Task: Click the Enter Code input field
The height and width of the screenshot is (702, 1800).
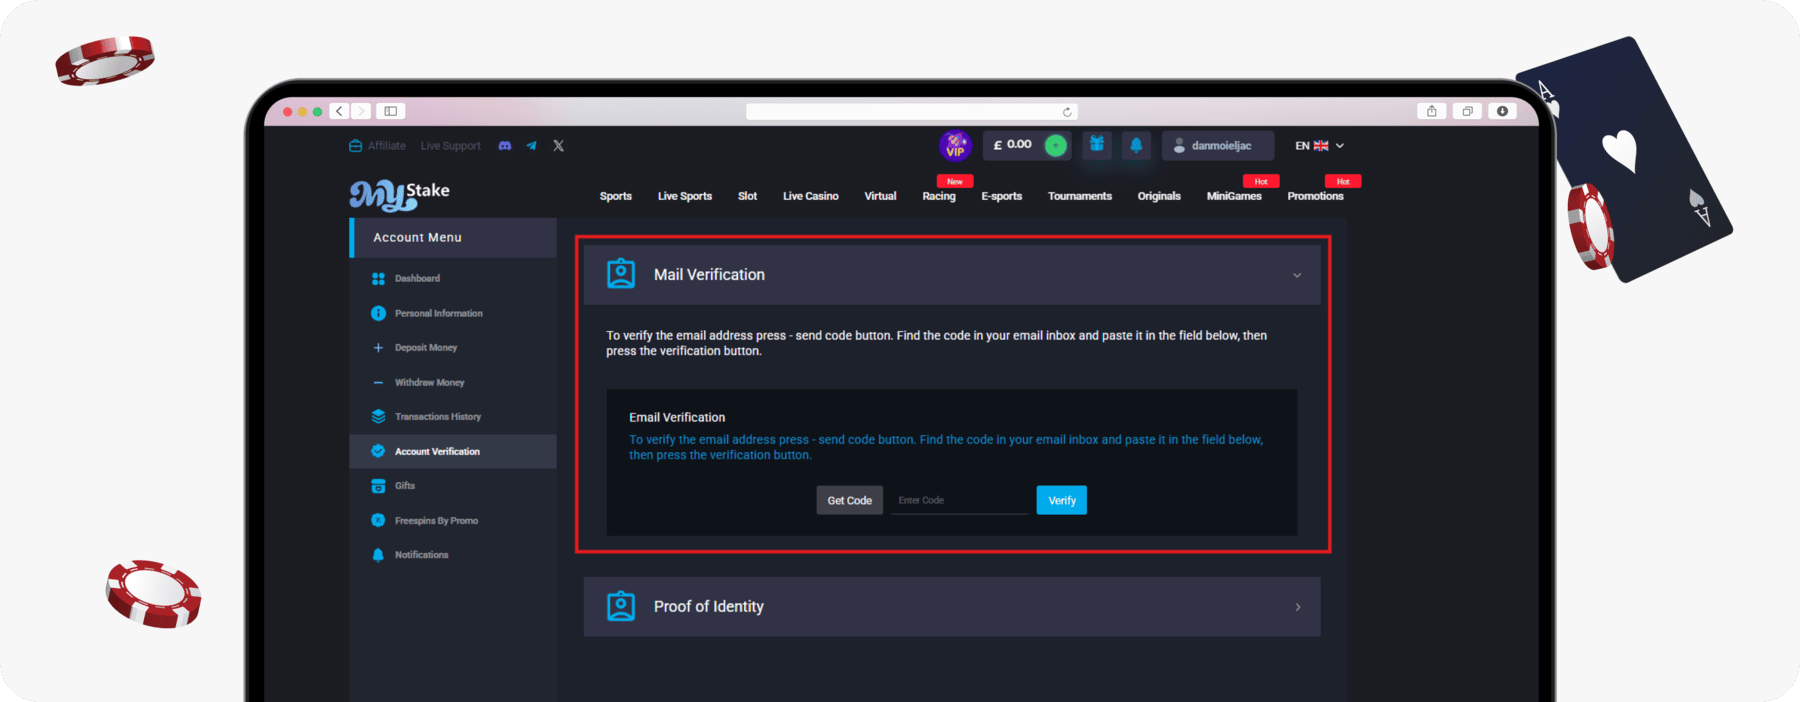Action: 960,500
